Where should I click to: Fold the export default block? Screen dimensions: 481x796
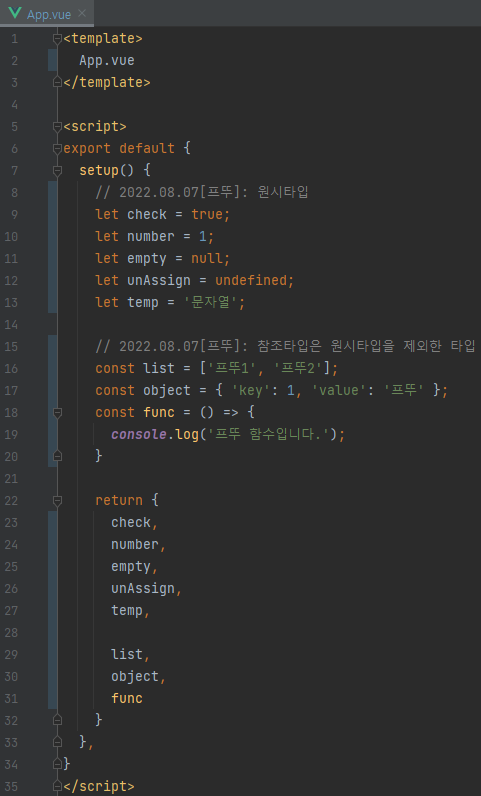(x=57, y=148)
